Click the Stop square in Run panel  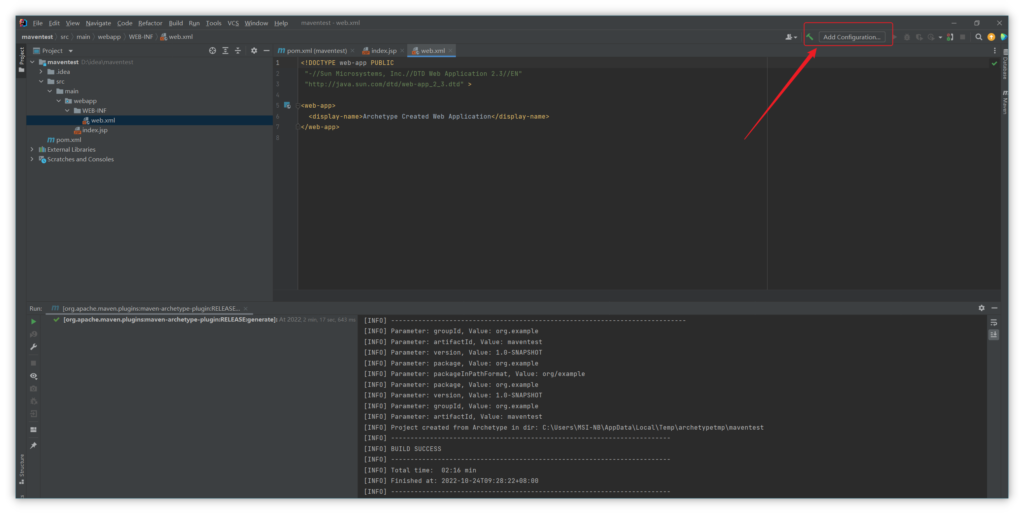pyautogui.click(x=33, y=362)
